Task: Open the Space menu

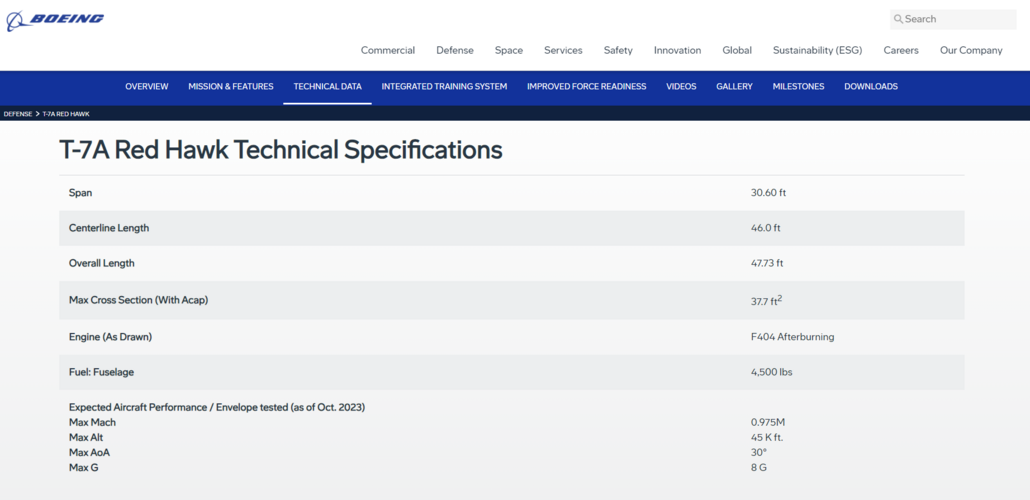Action: 509,50
